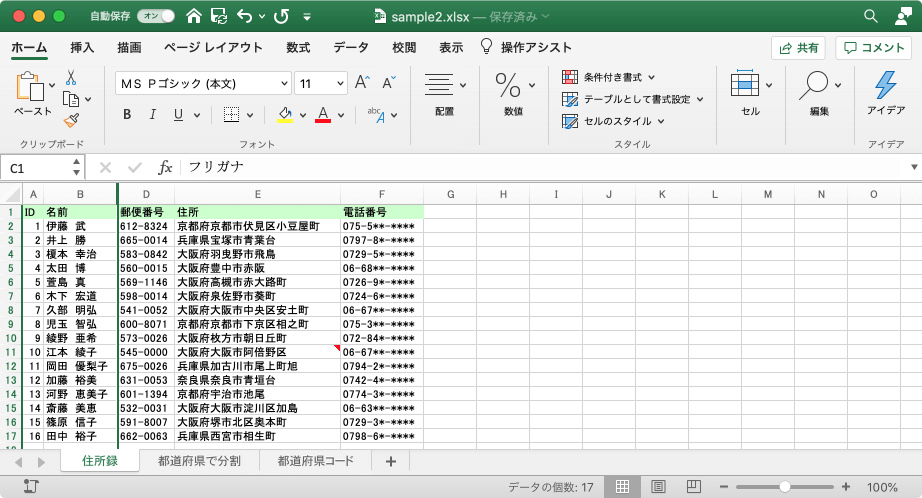922x498 pixels.
Task: Open the font name dropdown
Action: (285, 83)
